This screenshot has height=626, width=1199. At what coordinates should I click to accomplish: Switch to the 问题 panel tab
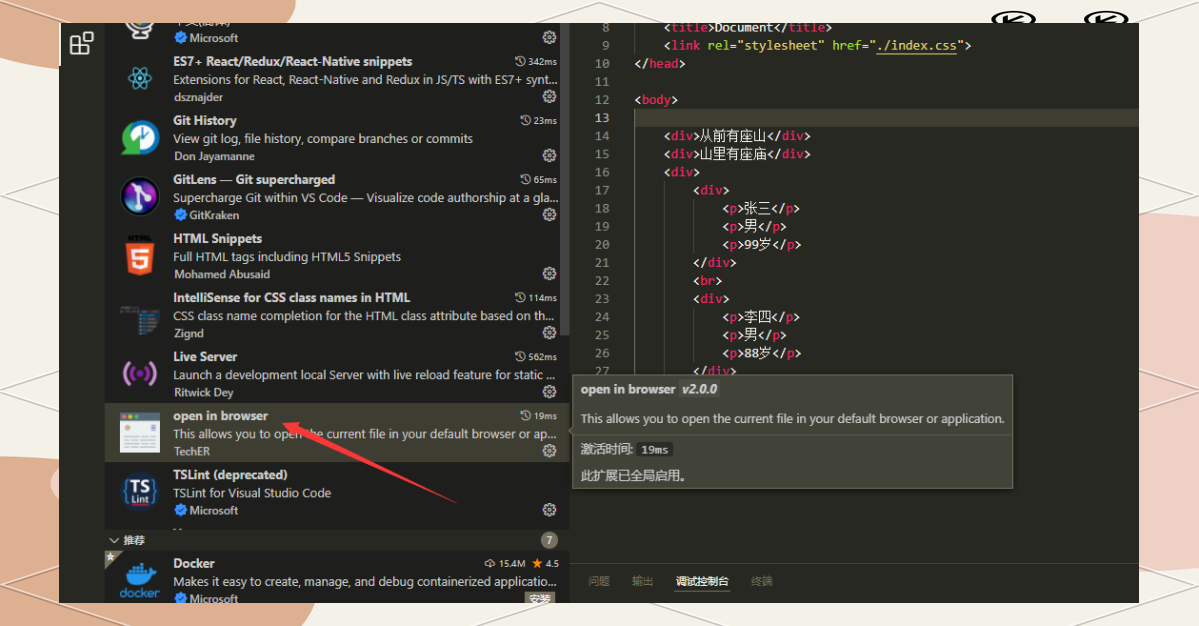pyautogui.click(x=599, y=581)
